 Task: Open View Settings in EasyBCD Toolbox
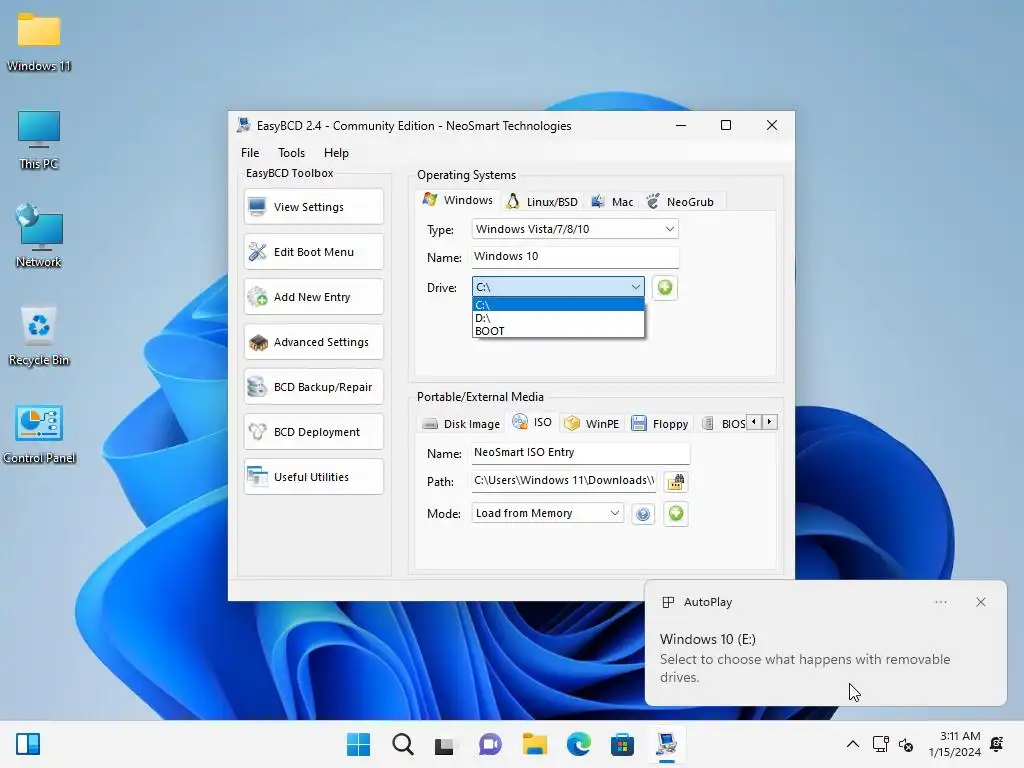pyautogui.click(x=313, y=207)
